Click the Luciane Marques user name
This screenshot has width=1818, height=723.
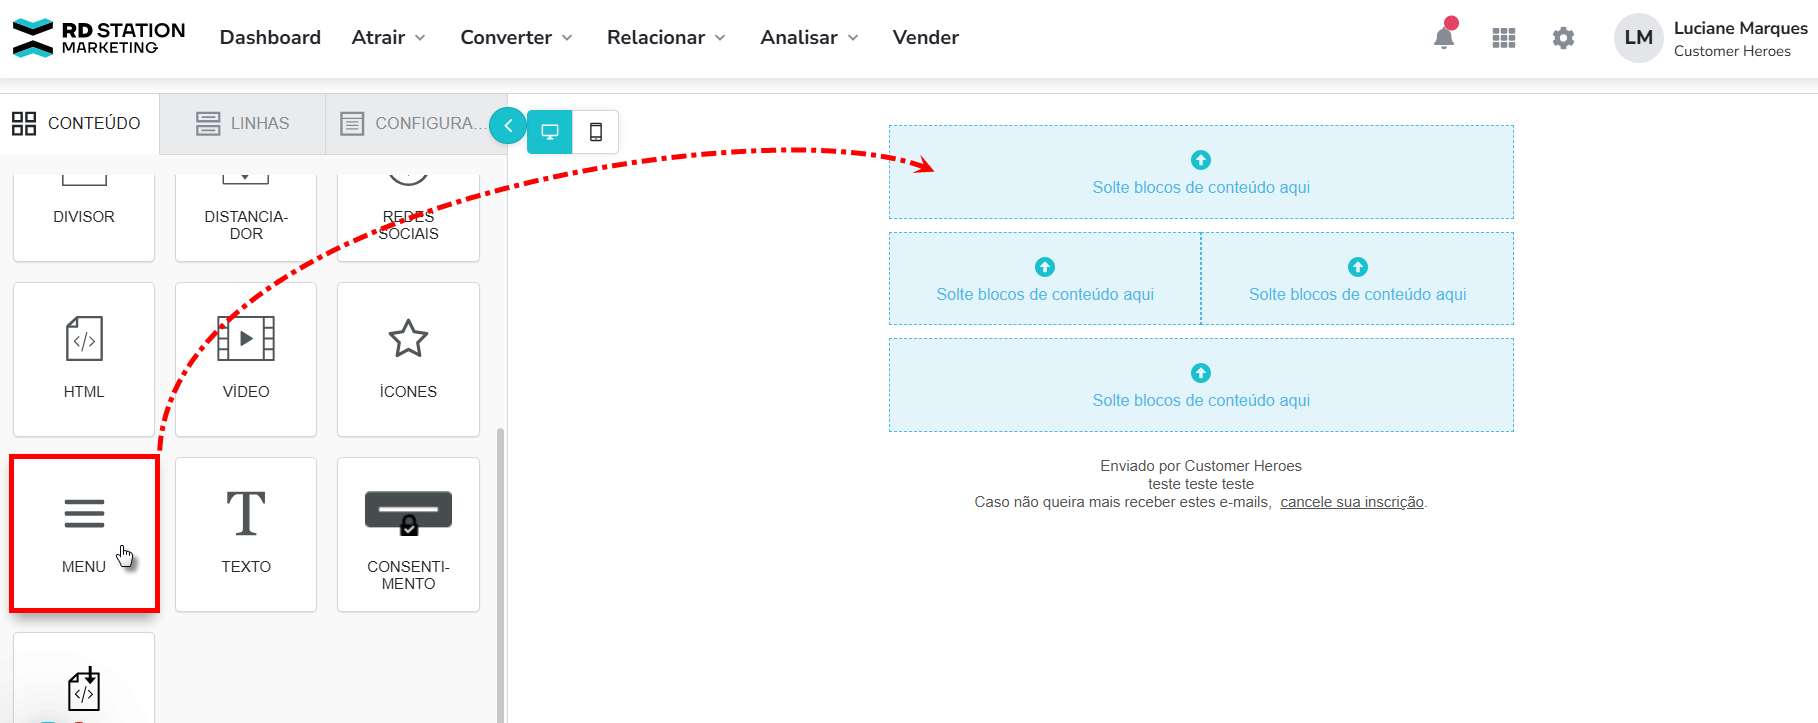tap(1740, 28)
